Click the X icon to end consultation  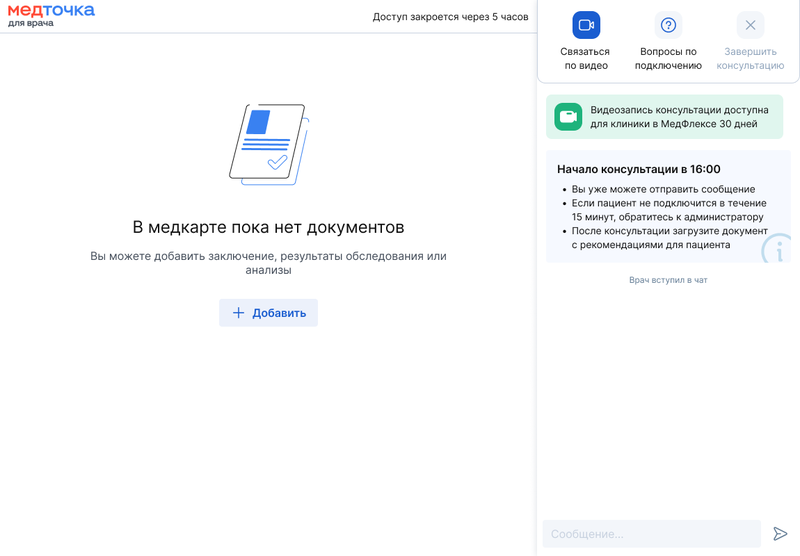point(750,25)
